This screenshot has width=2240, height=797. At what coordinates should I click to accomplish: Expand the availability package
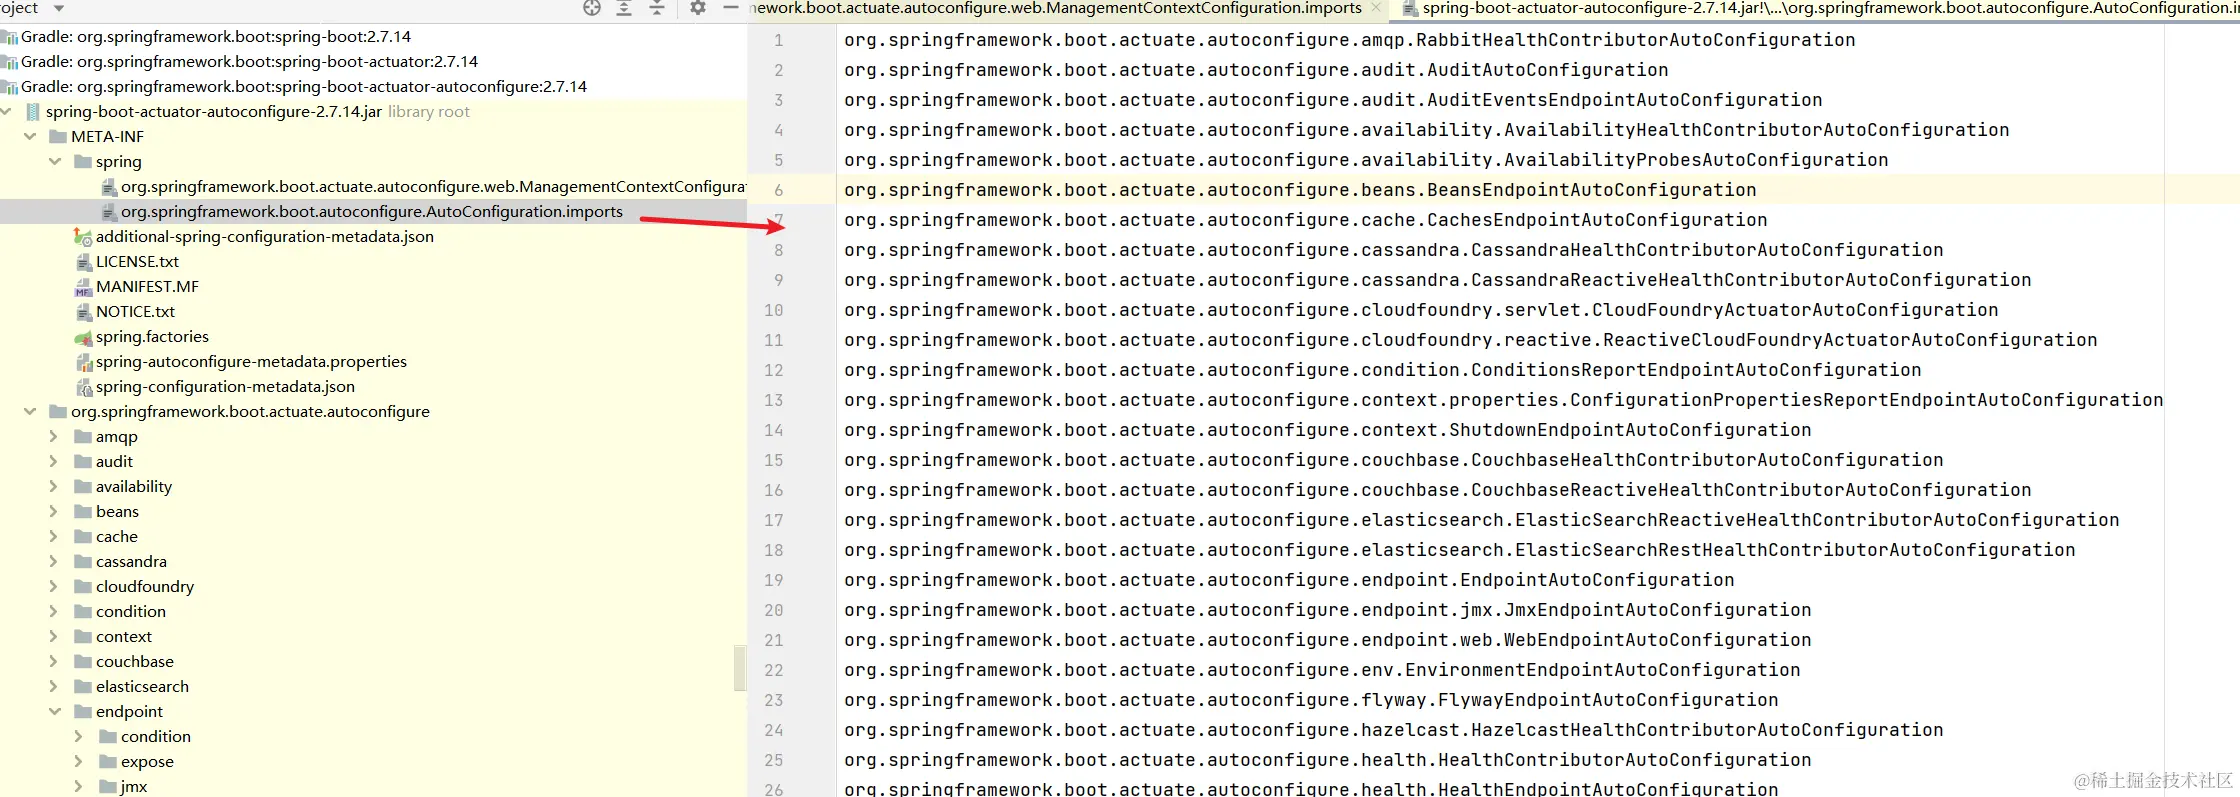pyautogui.click(x=54, y=487)
